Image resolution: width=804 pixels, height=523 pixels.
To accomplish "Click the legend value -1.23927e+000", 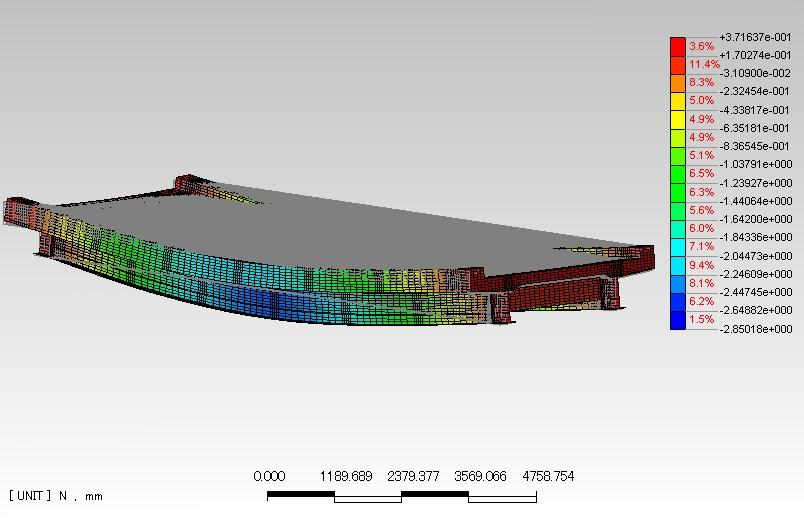I will [756, 183].
